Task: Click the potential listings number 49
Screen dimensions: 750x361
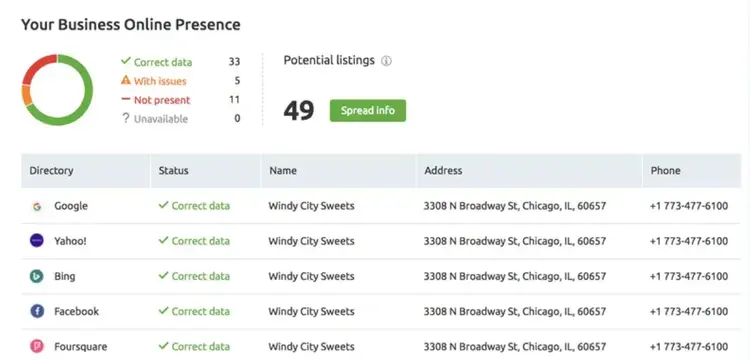Action: tap(299, 111)
